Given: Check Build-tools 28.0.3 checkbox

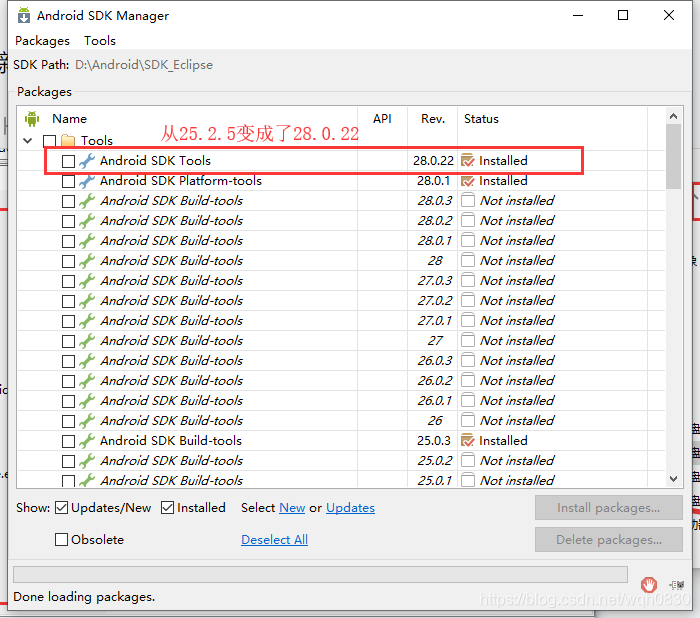Looking at the screenshot, I should pos(68,201).
